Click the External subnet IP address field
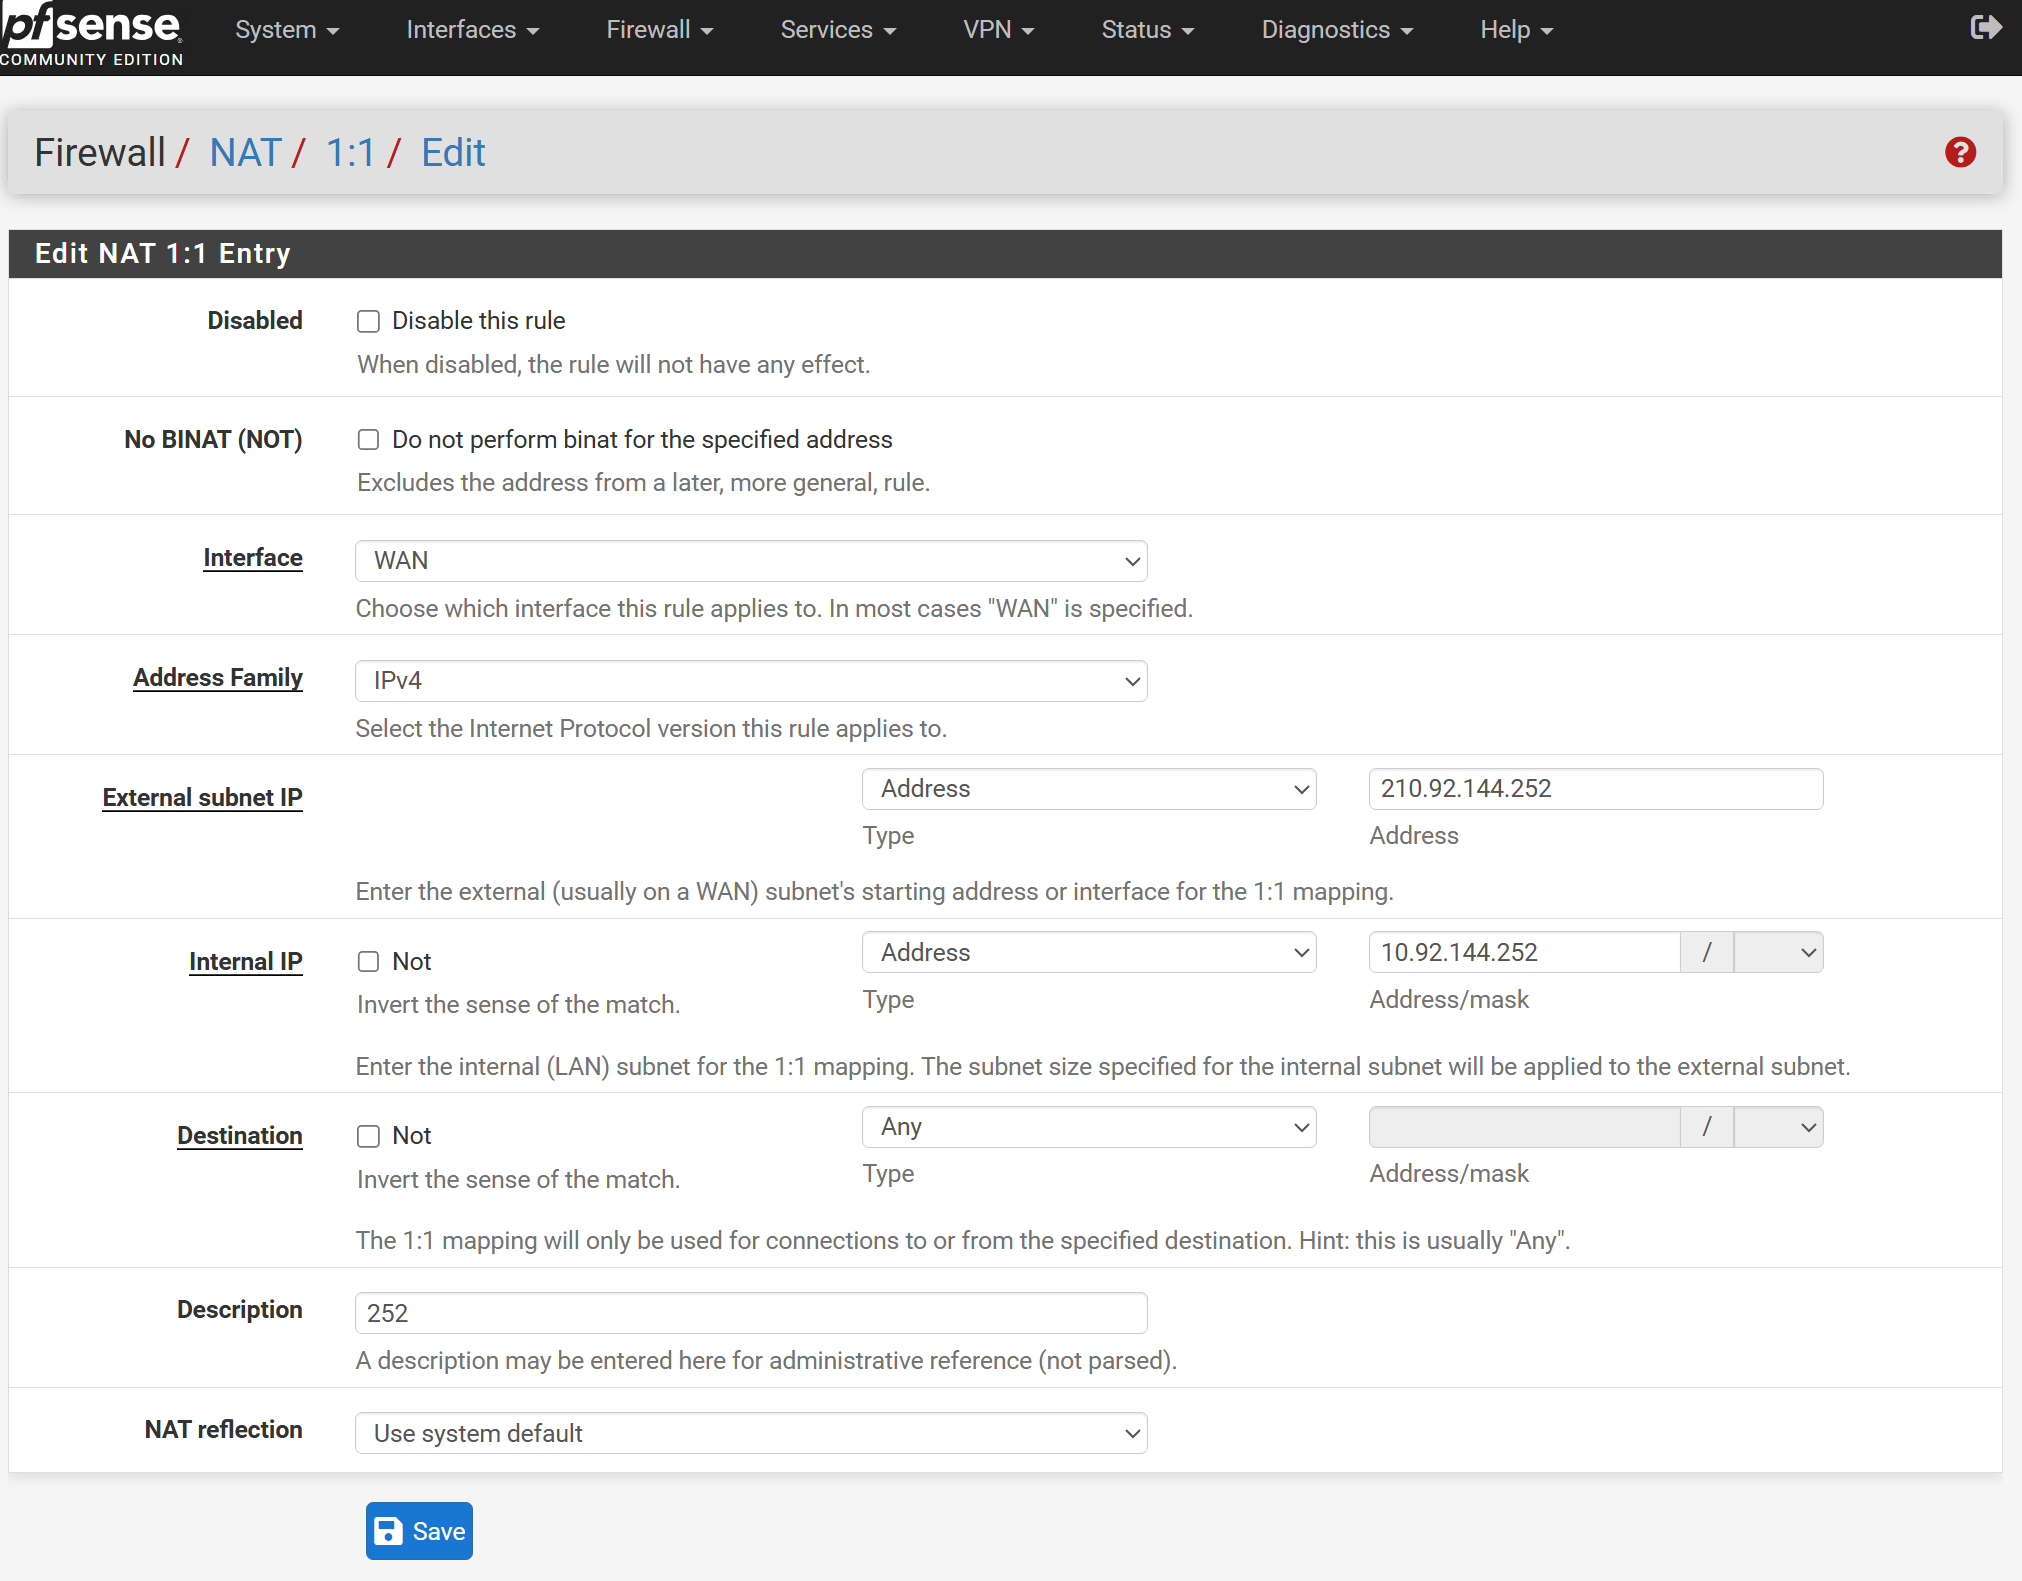Screen dimensions: 2022x1581 (x=1595, y=789)
